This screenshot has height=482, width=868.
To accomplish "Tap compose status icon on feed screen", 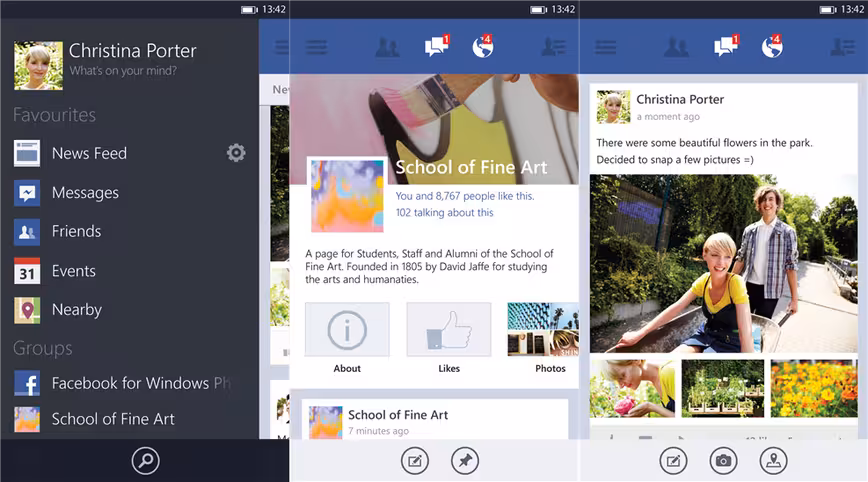I will coord(673,460).
